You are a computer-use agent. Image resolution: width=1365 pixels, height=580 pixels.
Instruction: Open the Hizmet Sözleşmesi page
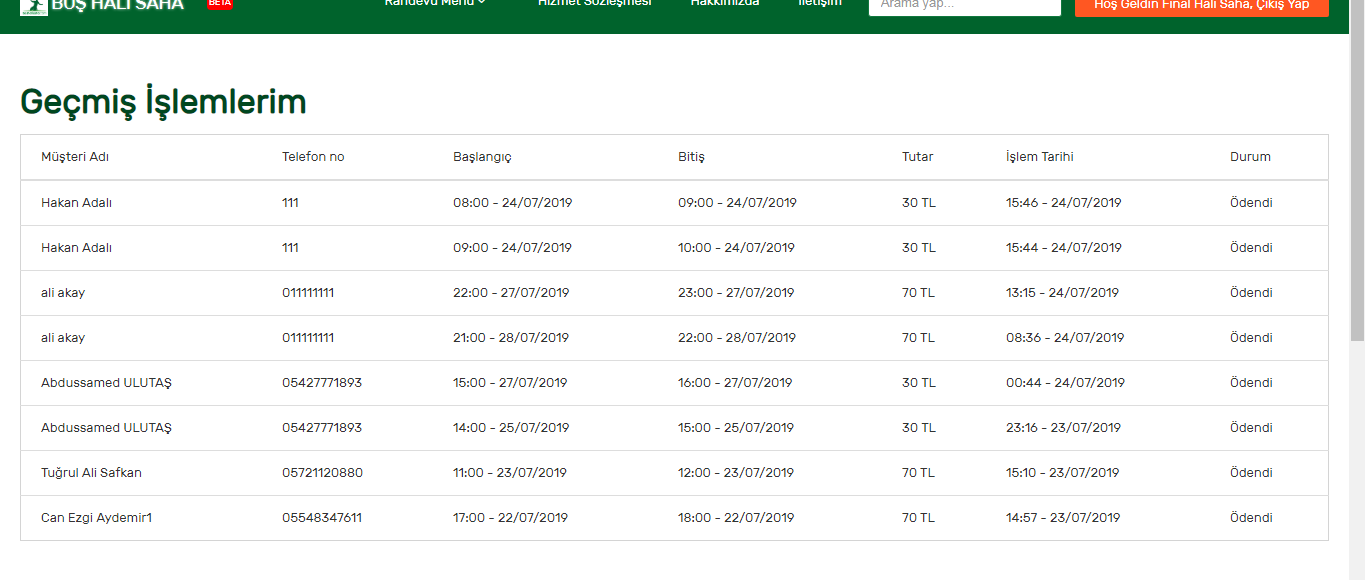click(x=594, y=4)
